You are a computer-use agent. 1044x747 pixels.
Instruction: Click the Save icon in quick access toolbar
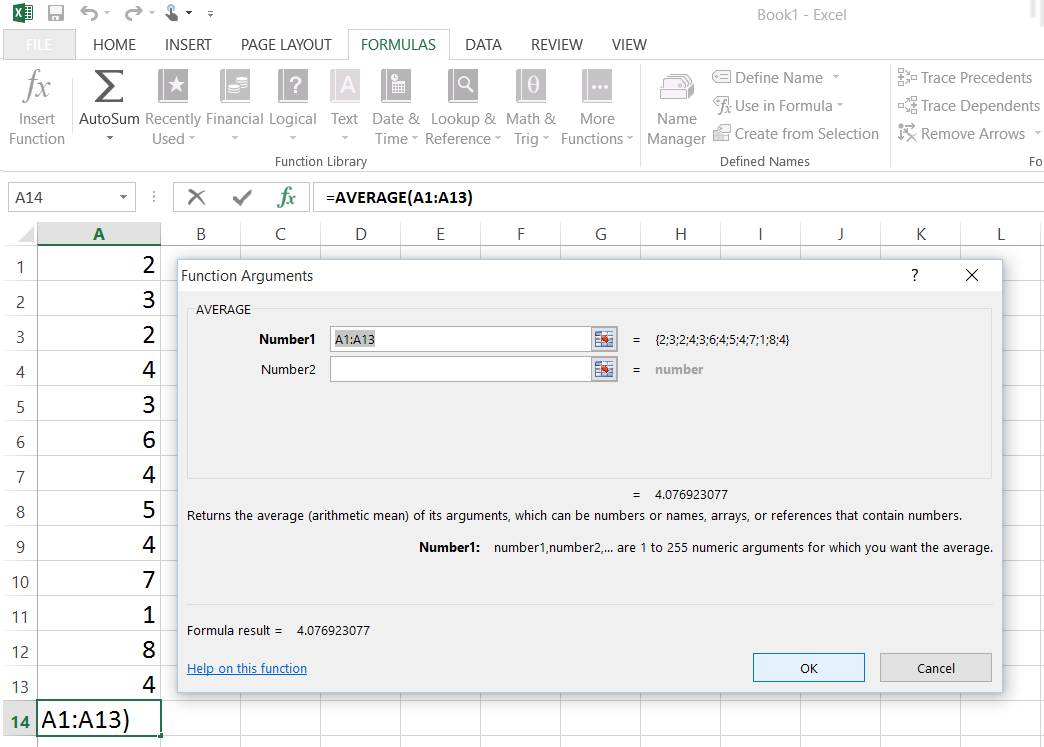click(x=56, y=13)
